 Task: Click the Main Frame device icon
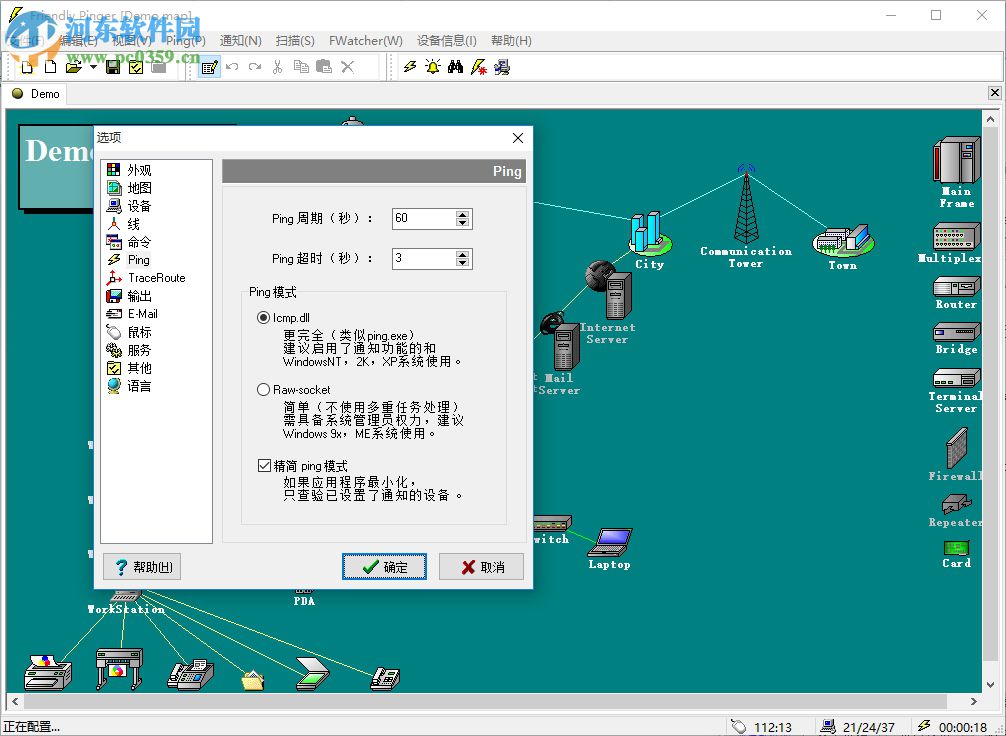click(956, 160)
